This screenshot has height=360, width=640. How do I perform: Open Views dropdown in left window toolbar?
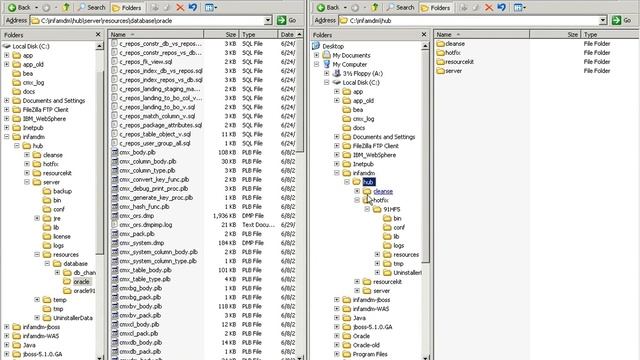[x=211, y=7]
